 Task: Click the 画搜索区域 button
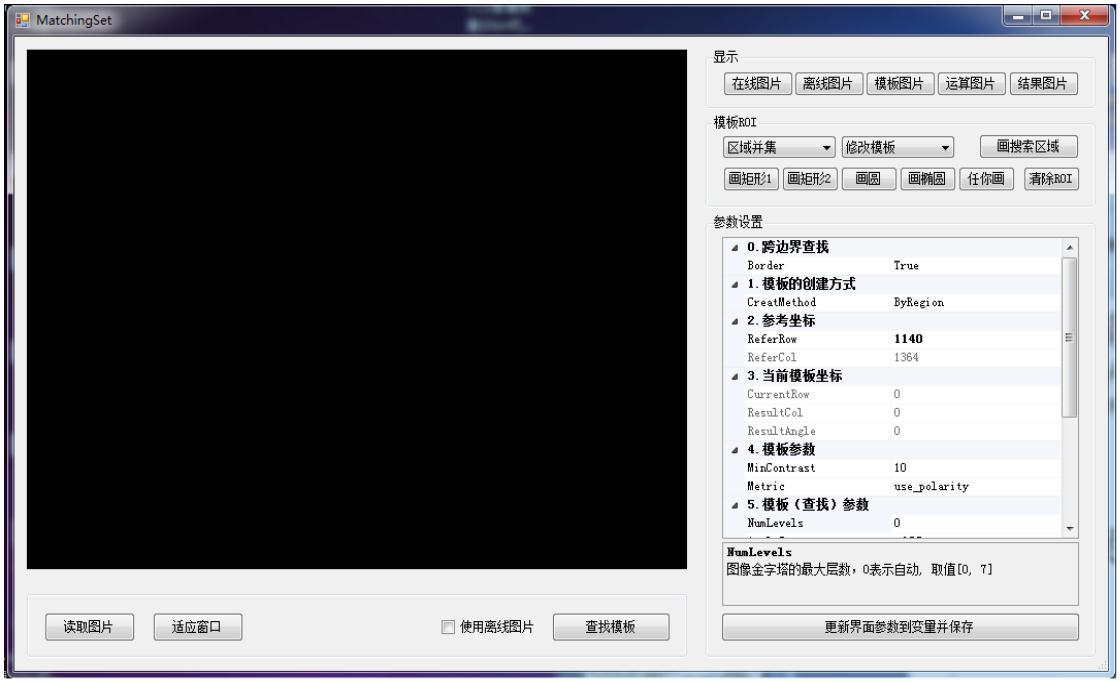point(1028,146)
